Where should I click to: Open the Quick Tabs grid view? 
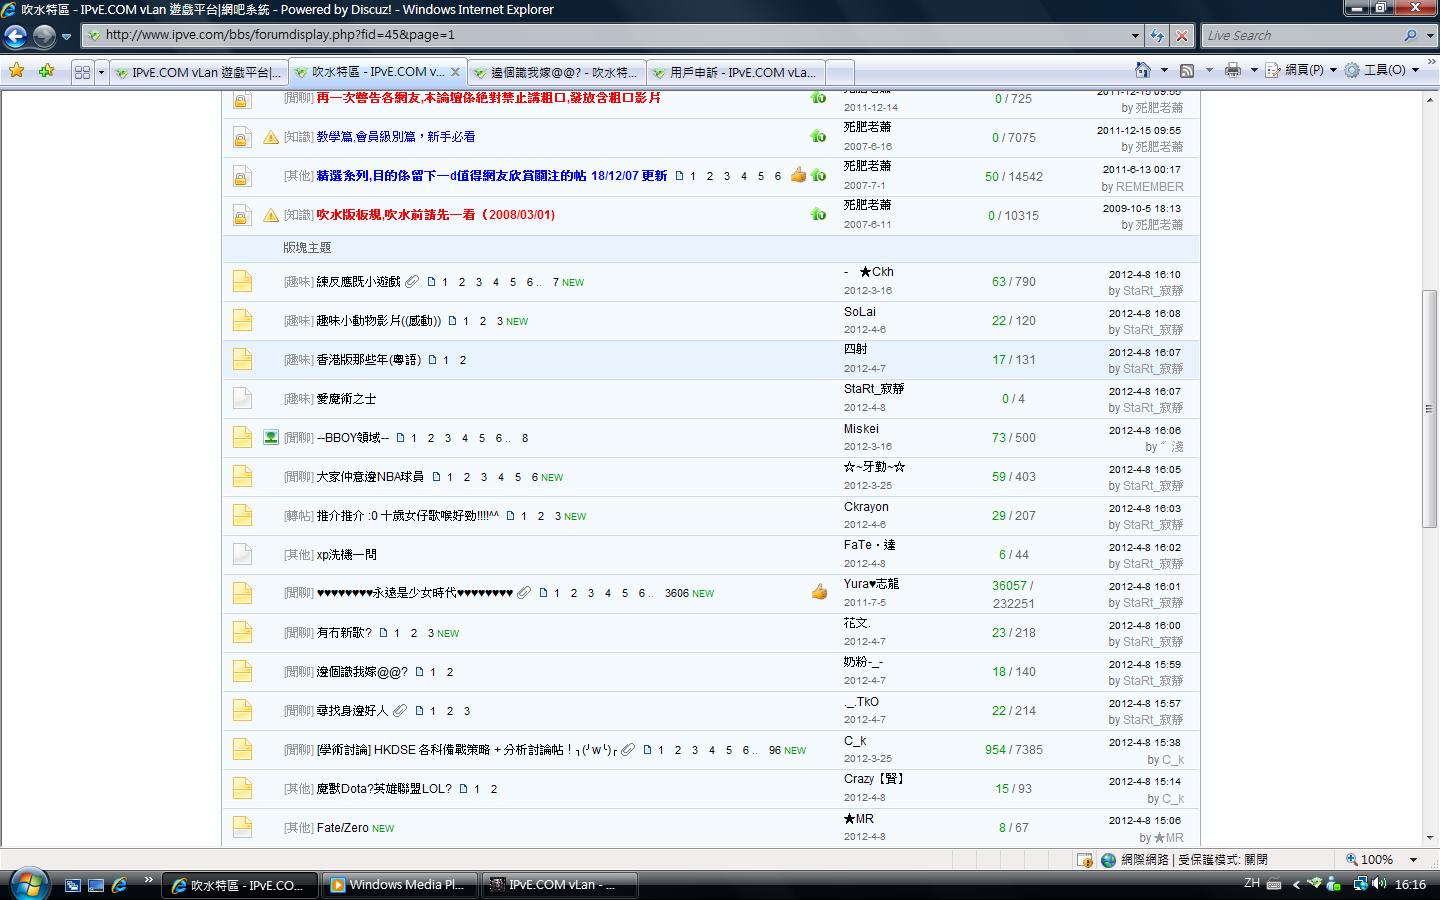(82, 72)
